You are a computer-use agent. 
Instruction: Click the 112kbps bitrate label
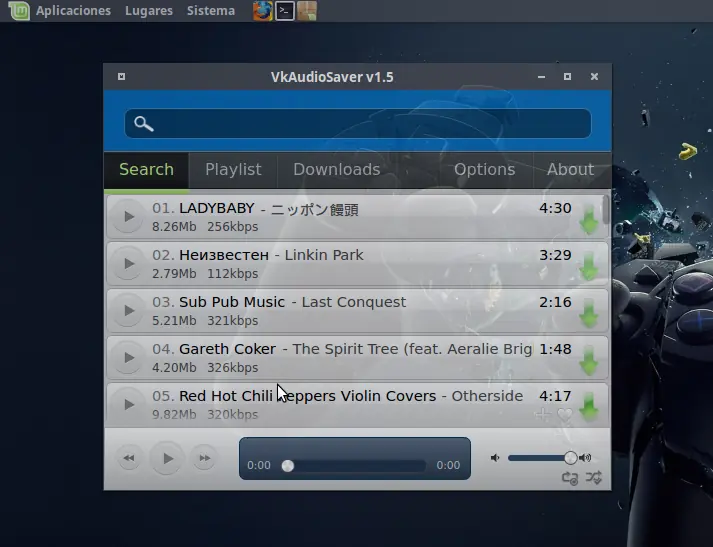click(233, 274)
